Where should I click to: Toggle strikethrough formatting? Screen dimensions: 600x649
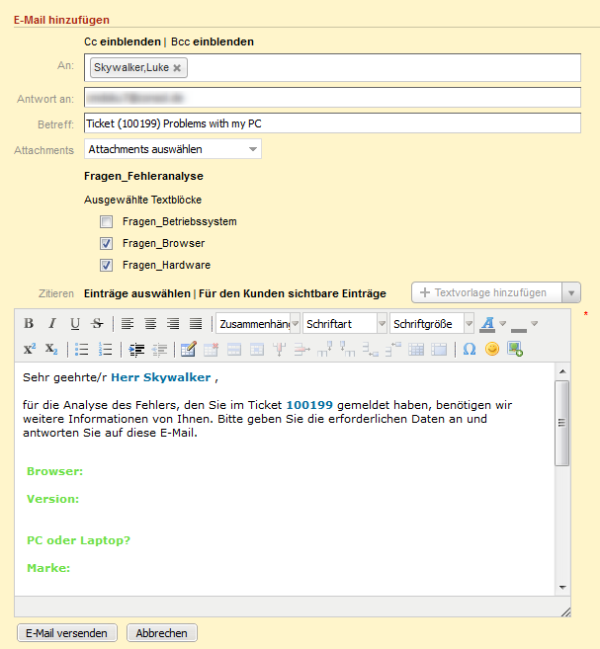tap(98, 323)
